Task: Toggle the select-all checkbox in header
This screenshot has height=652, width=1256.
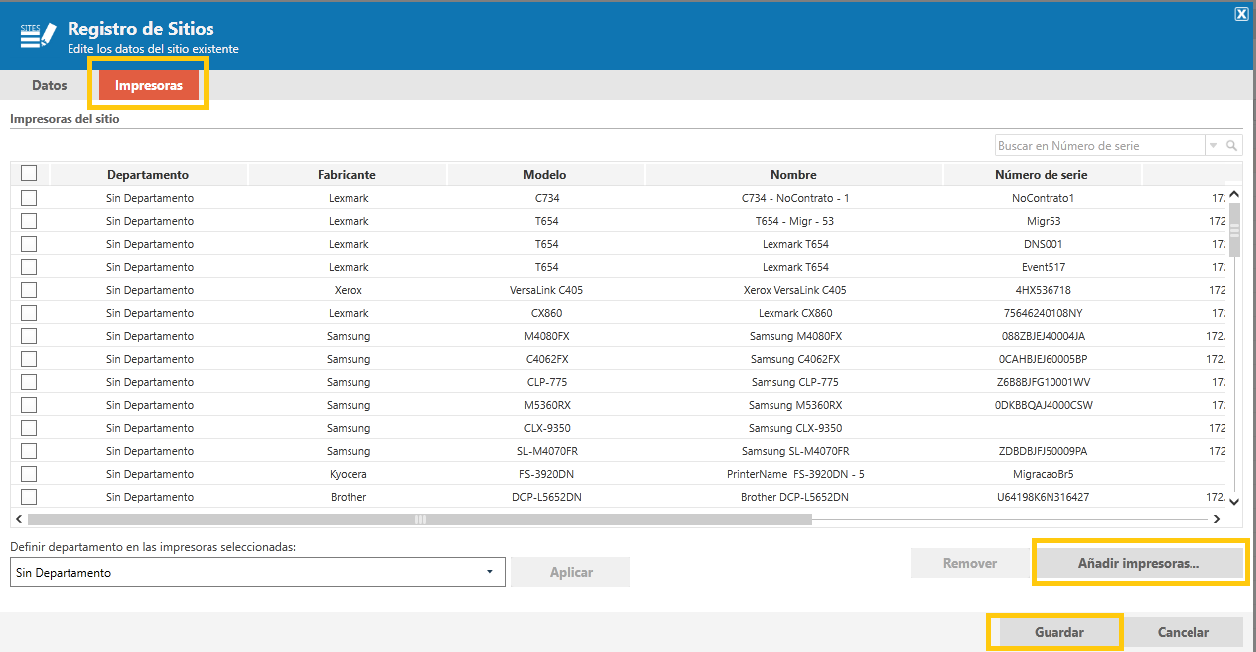Action: (x=29, y=173)
